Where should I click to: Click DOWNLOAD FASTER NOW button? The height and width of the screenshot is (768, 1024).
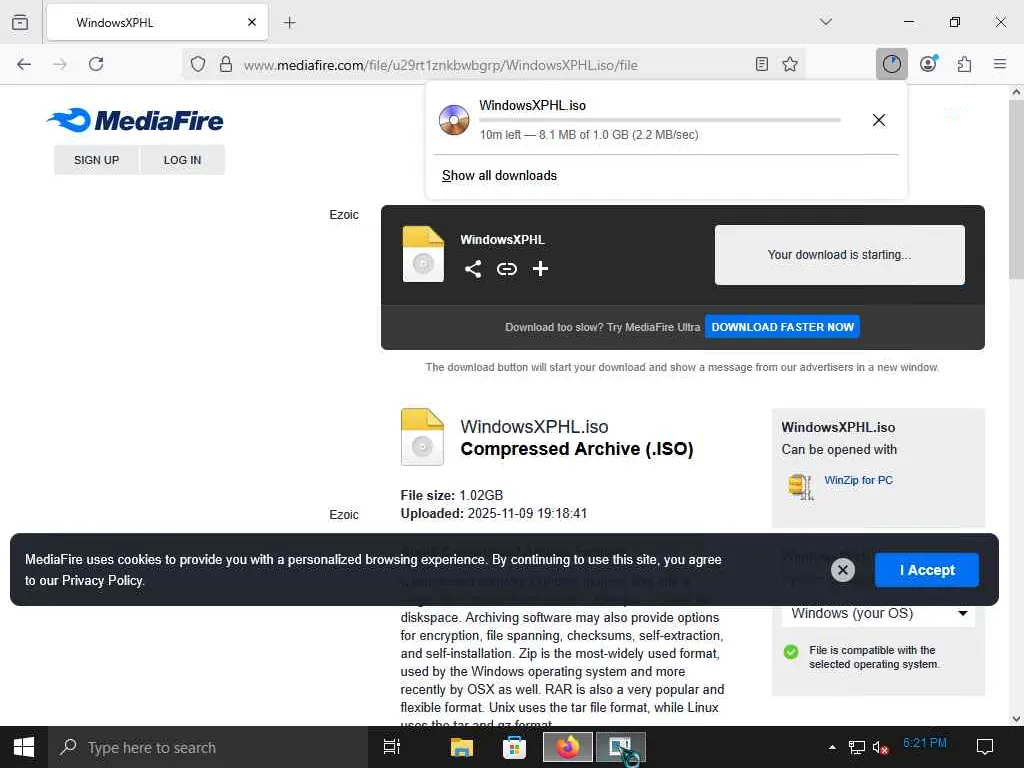coord(782,327)
